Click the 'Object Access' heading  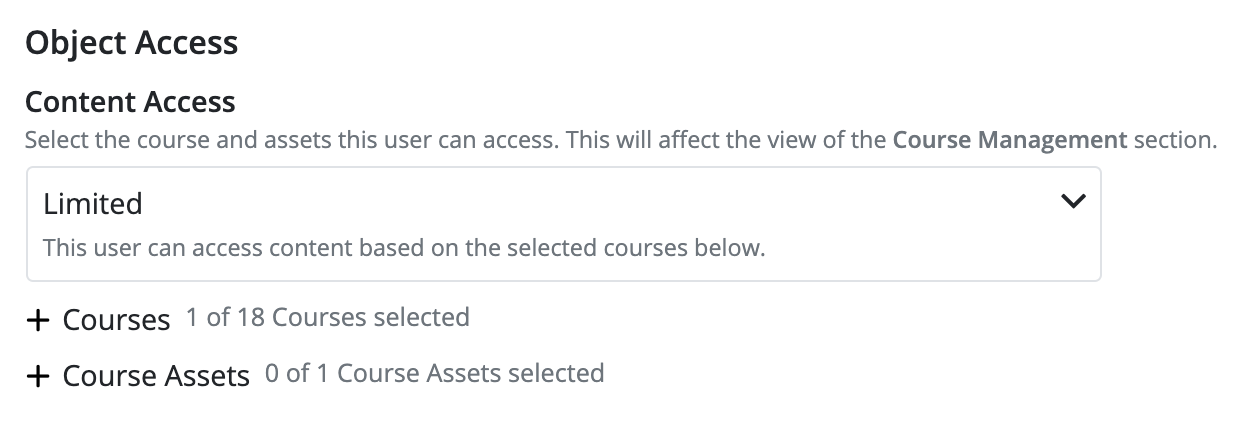click(131, 43)
